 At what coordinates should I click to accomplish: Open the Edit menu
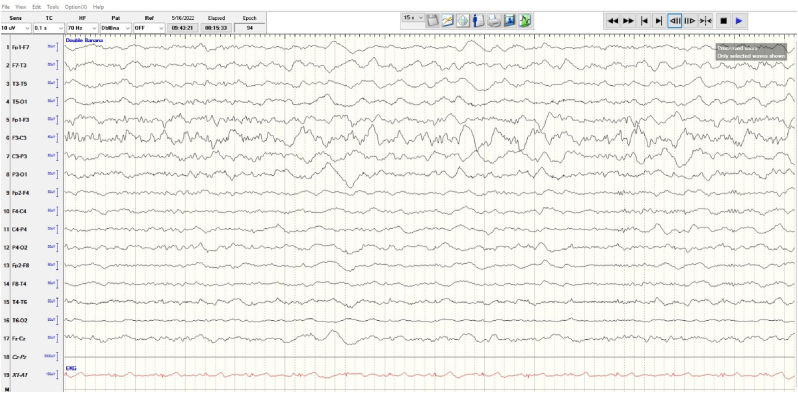coord(37,7)
